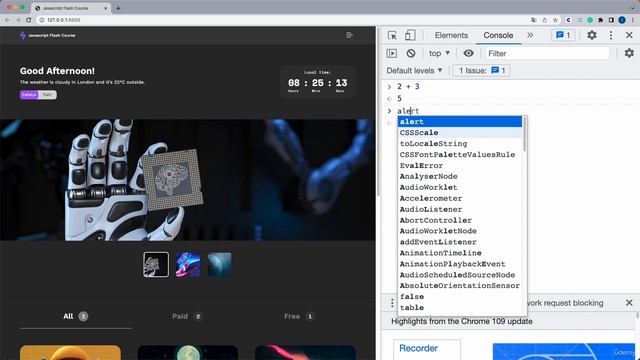Click the Javascript Flash Course logo
640x360 pixels.
48,36
